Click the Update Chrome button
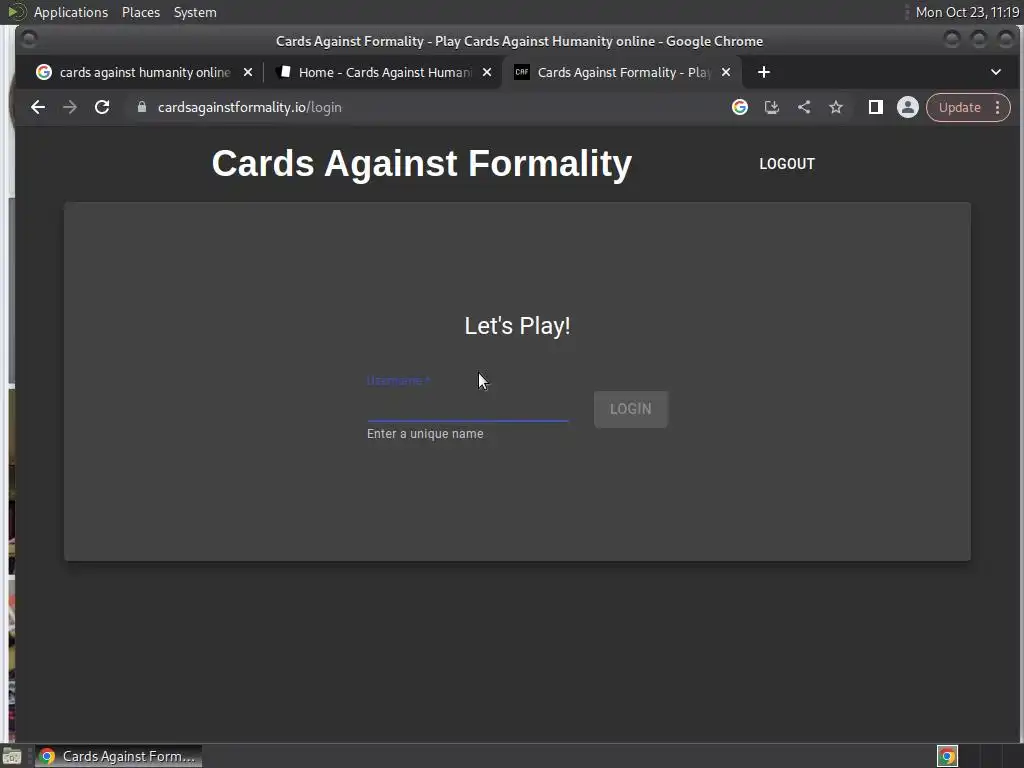Screen dimensions: 1024x768 coord(959,107)
